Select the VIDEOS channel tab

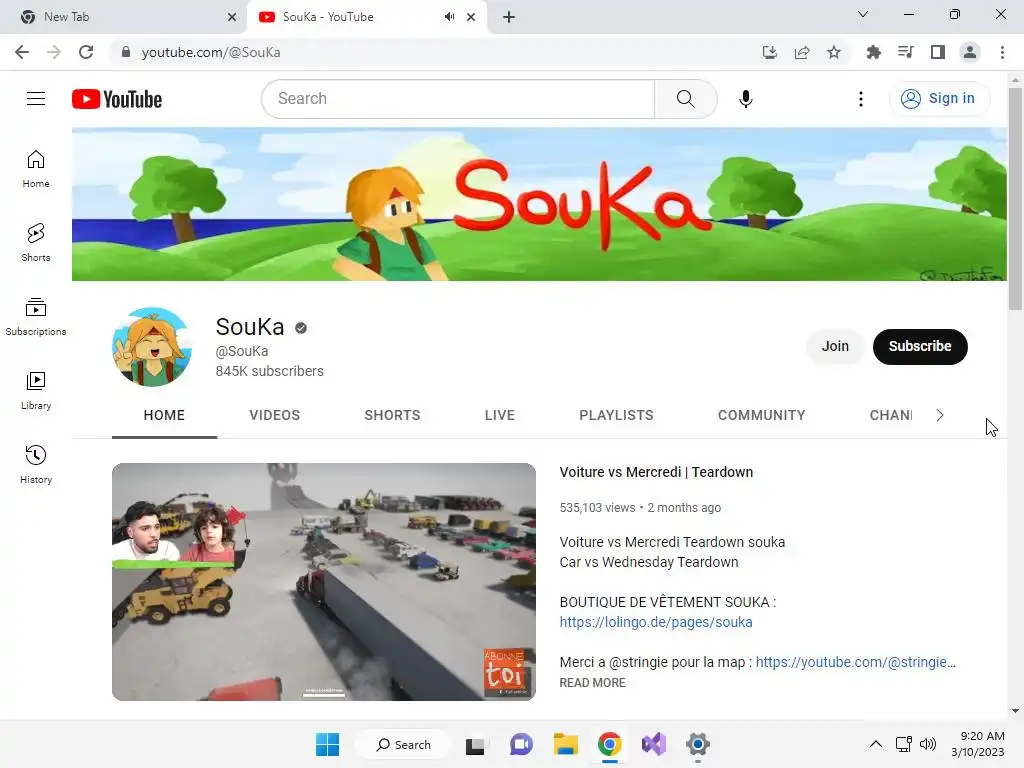tap(274, 415)
